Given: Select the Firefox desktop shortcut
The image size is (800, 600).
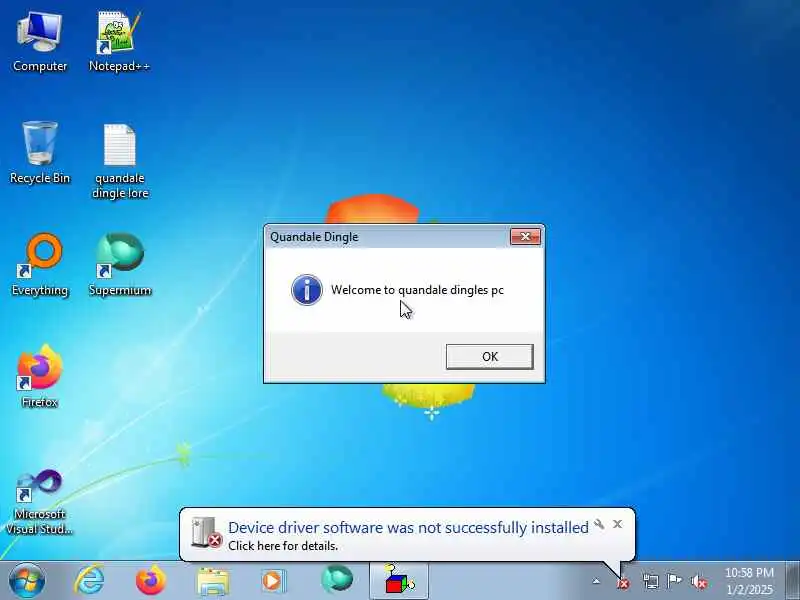Looking at the screenshot, I should click(x=40, y=377).
